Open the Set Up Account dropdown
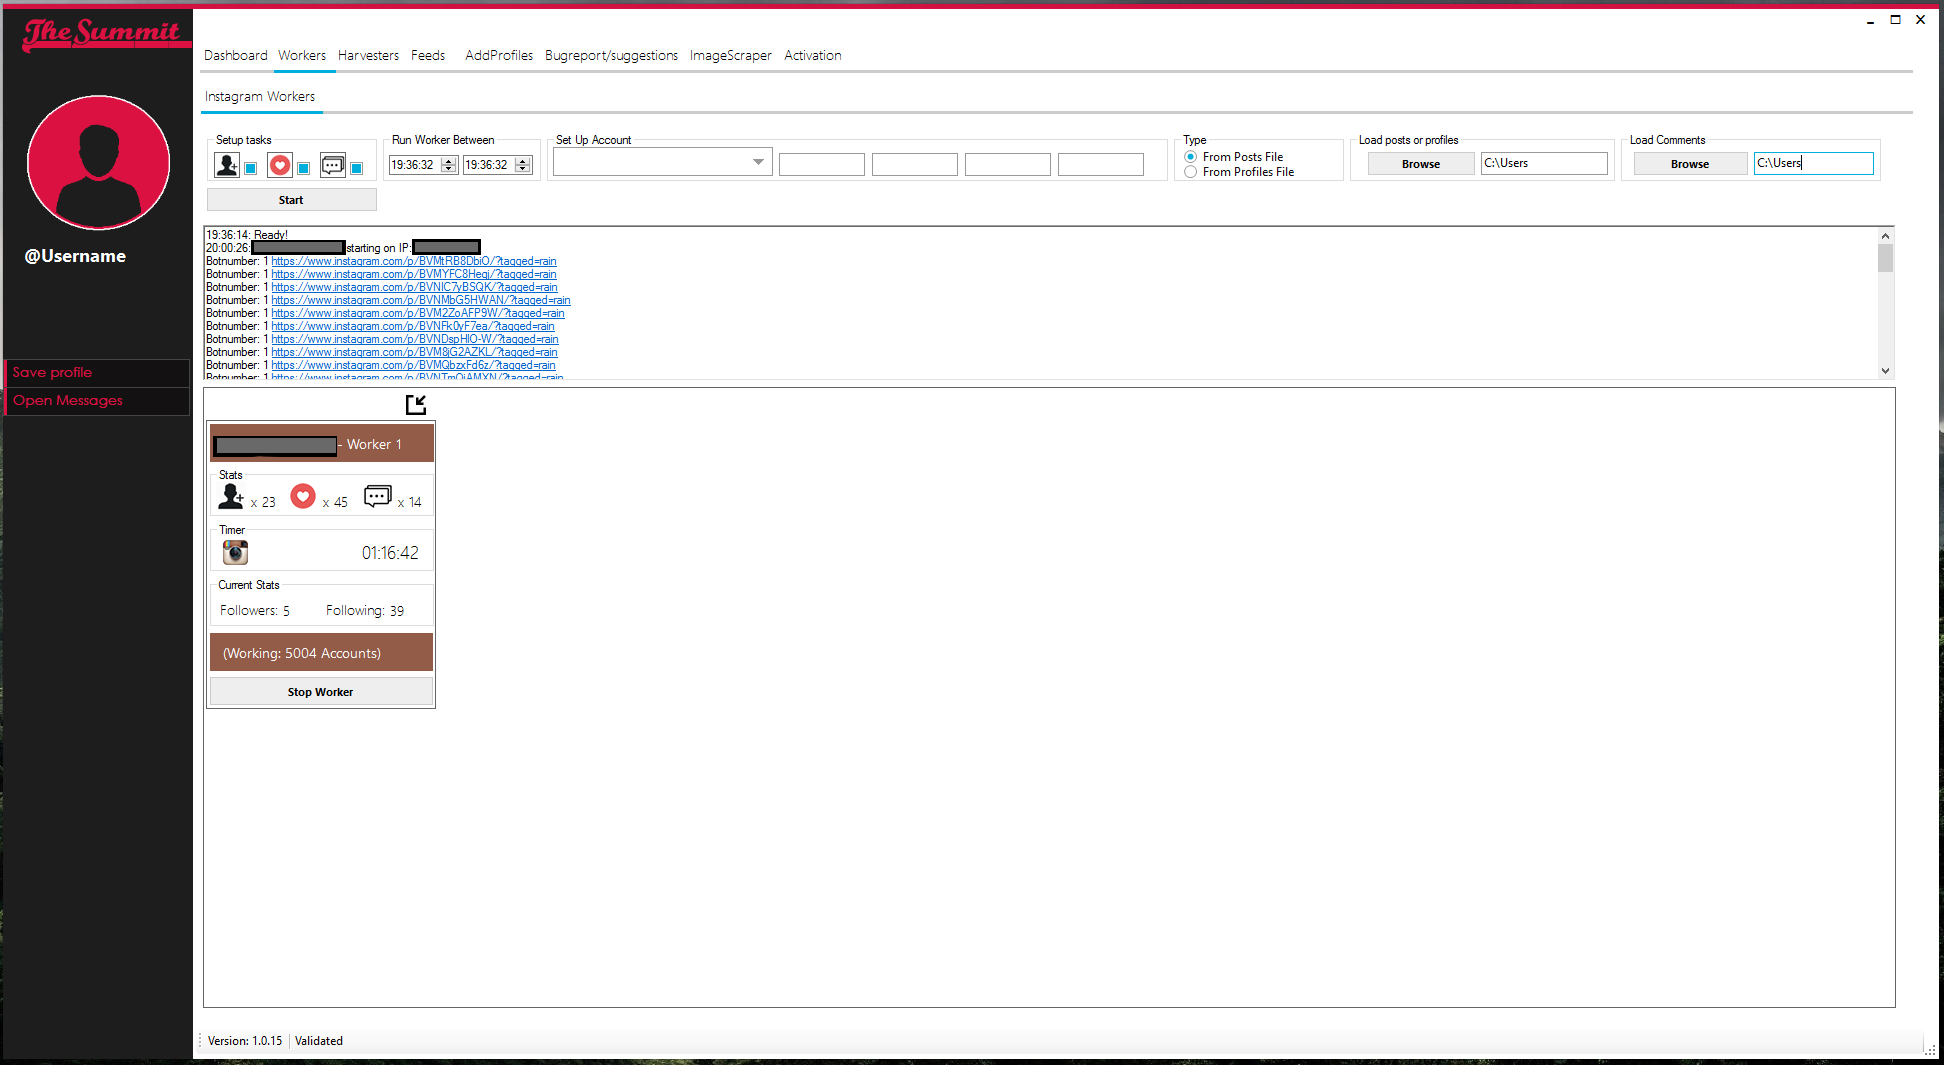1944x1065 pixels. 758,162
